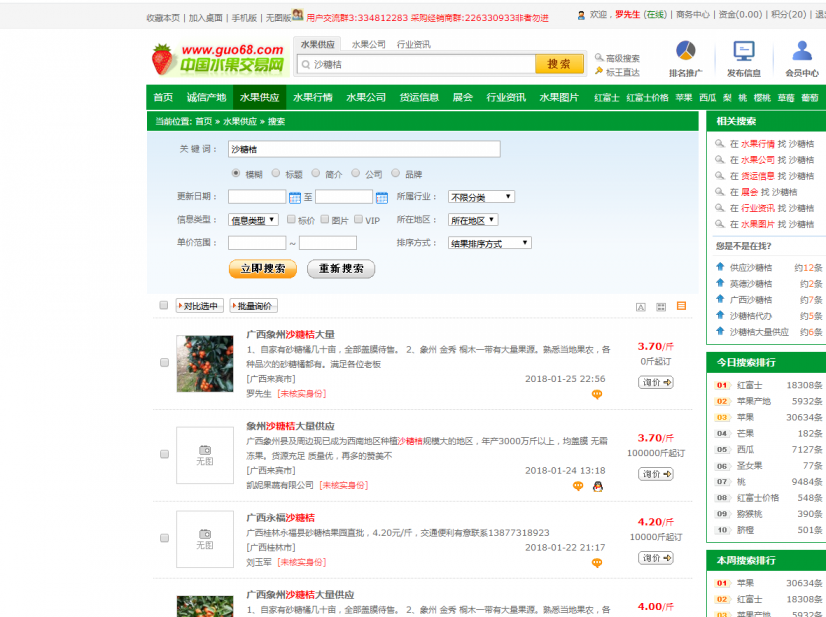Switch to the 水果公司 search tab
826x617 pixels.
(368, 44)
